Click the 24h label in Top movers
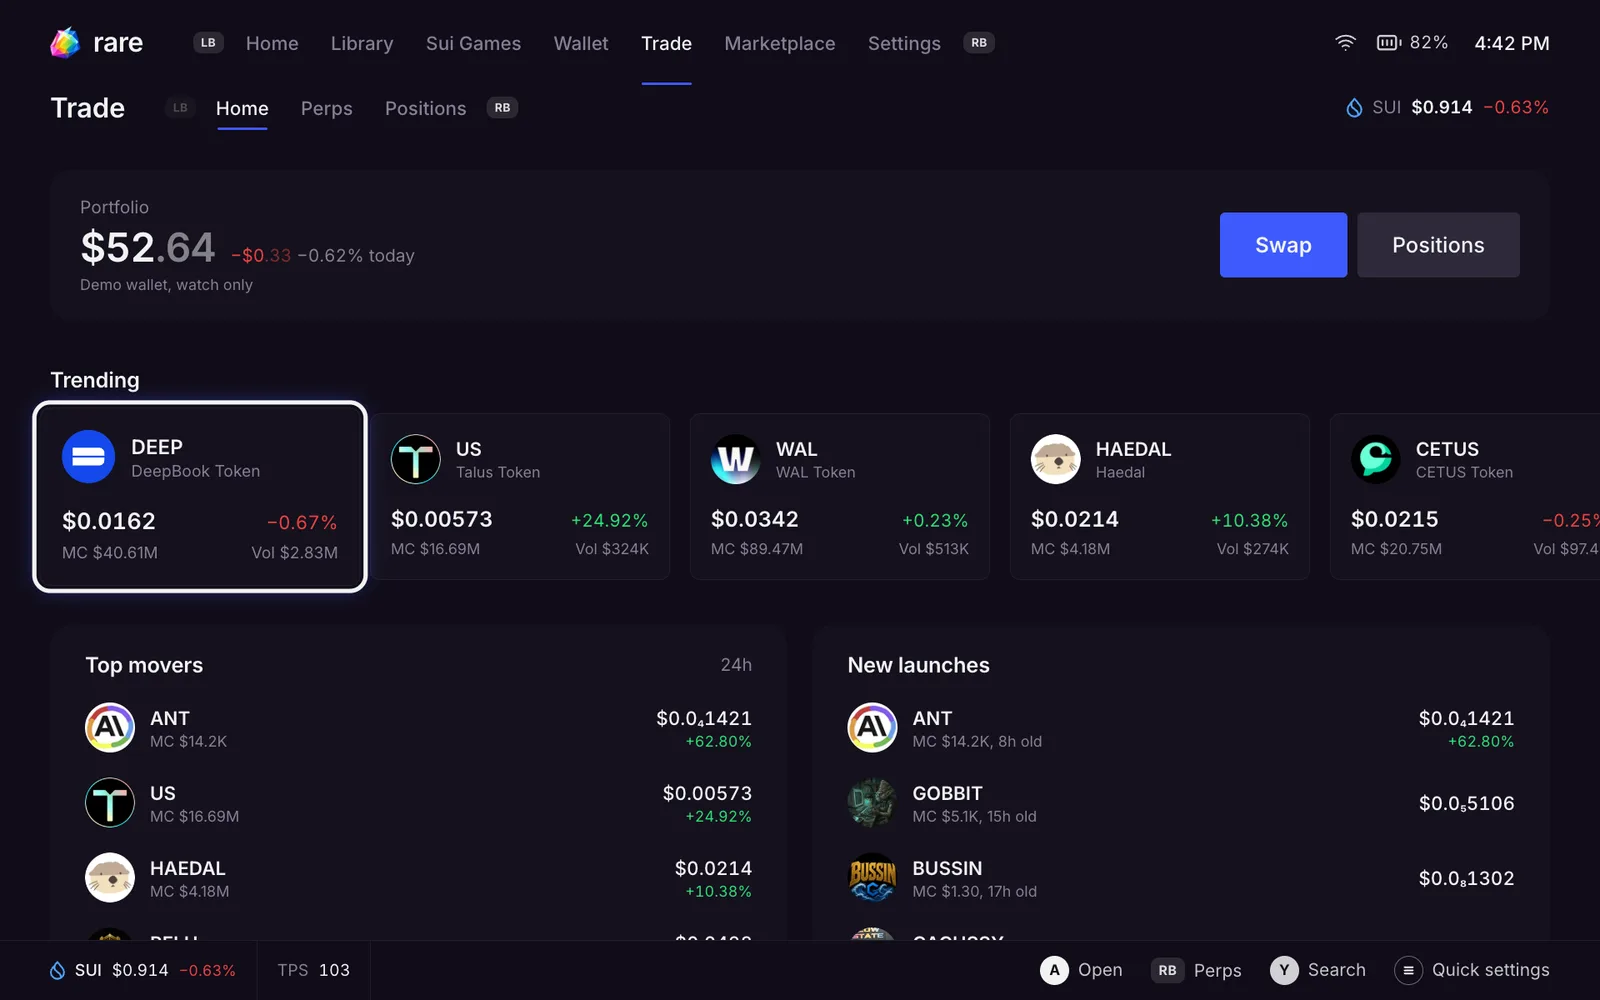The height and width of the screenshot is (1000, 1600). click(736, 665)
